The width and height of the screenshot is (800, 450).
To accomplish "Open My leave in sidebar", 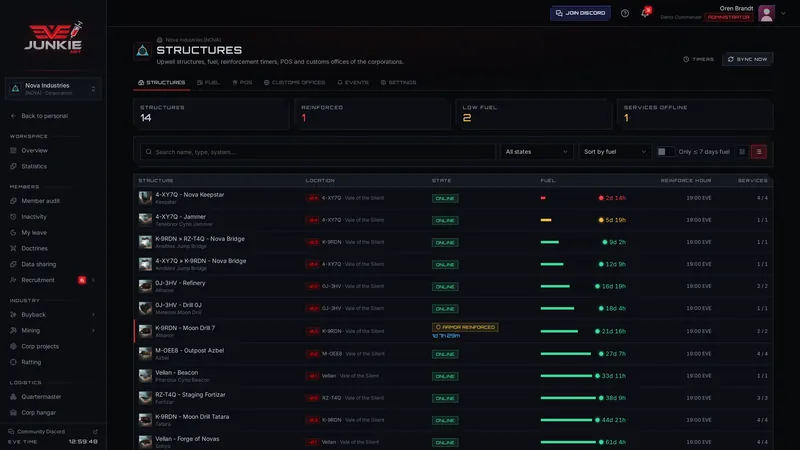I will coord(34,233).
